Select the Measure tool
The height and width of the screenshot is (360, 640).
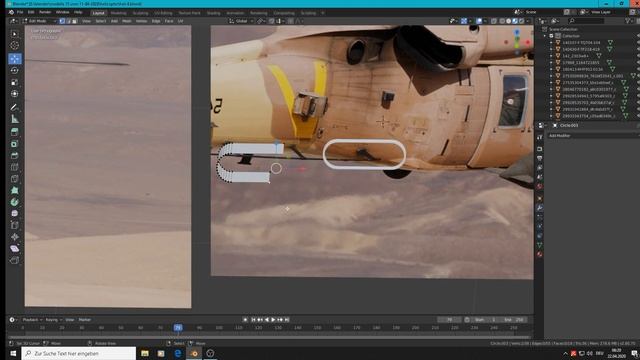(15, 119)
